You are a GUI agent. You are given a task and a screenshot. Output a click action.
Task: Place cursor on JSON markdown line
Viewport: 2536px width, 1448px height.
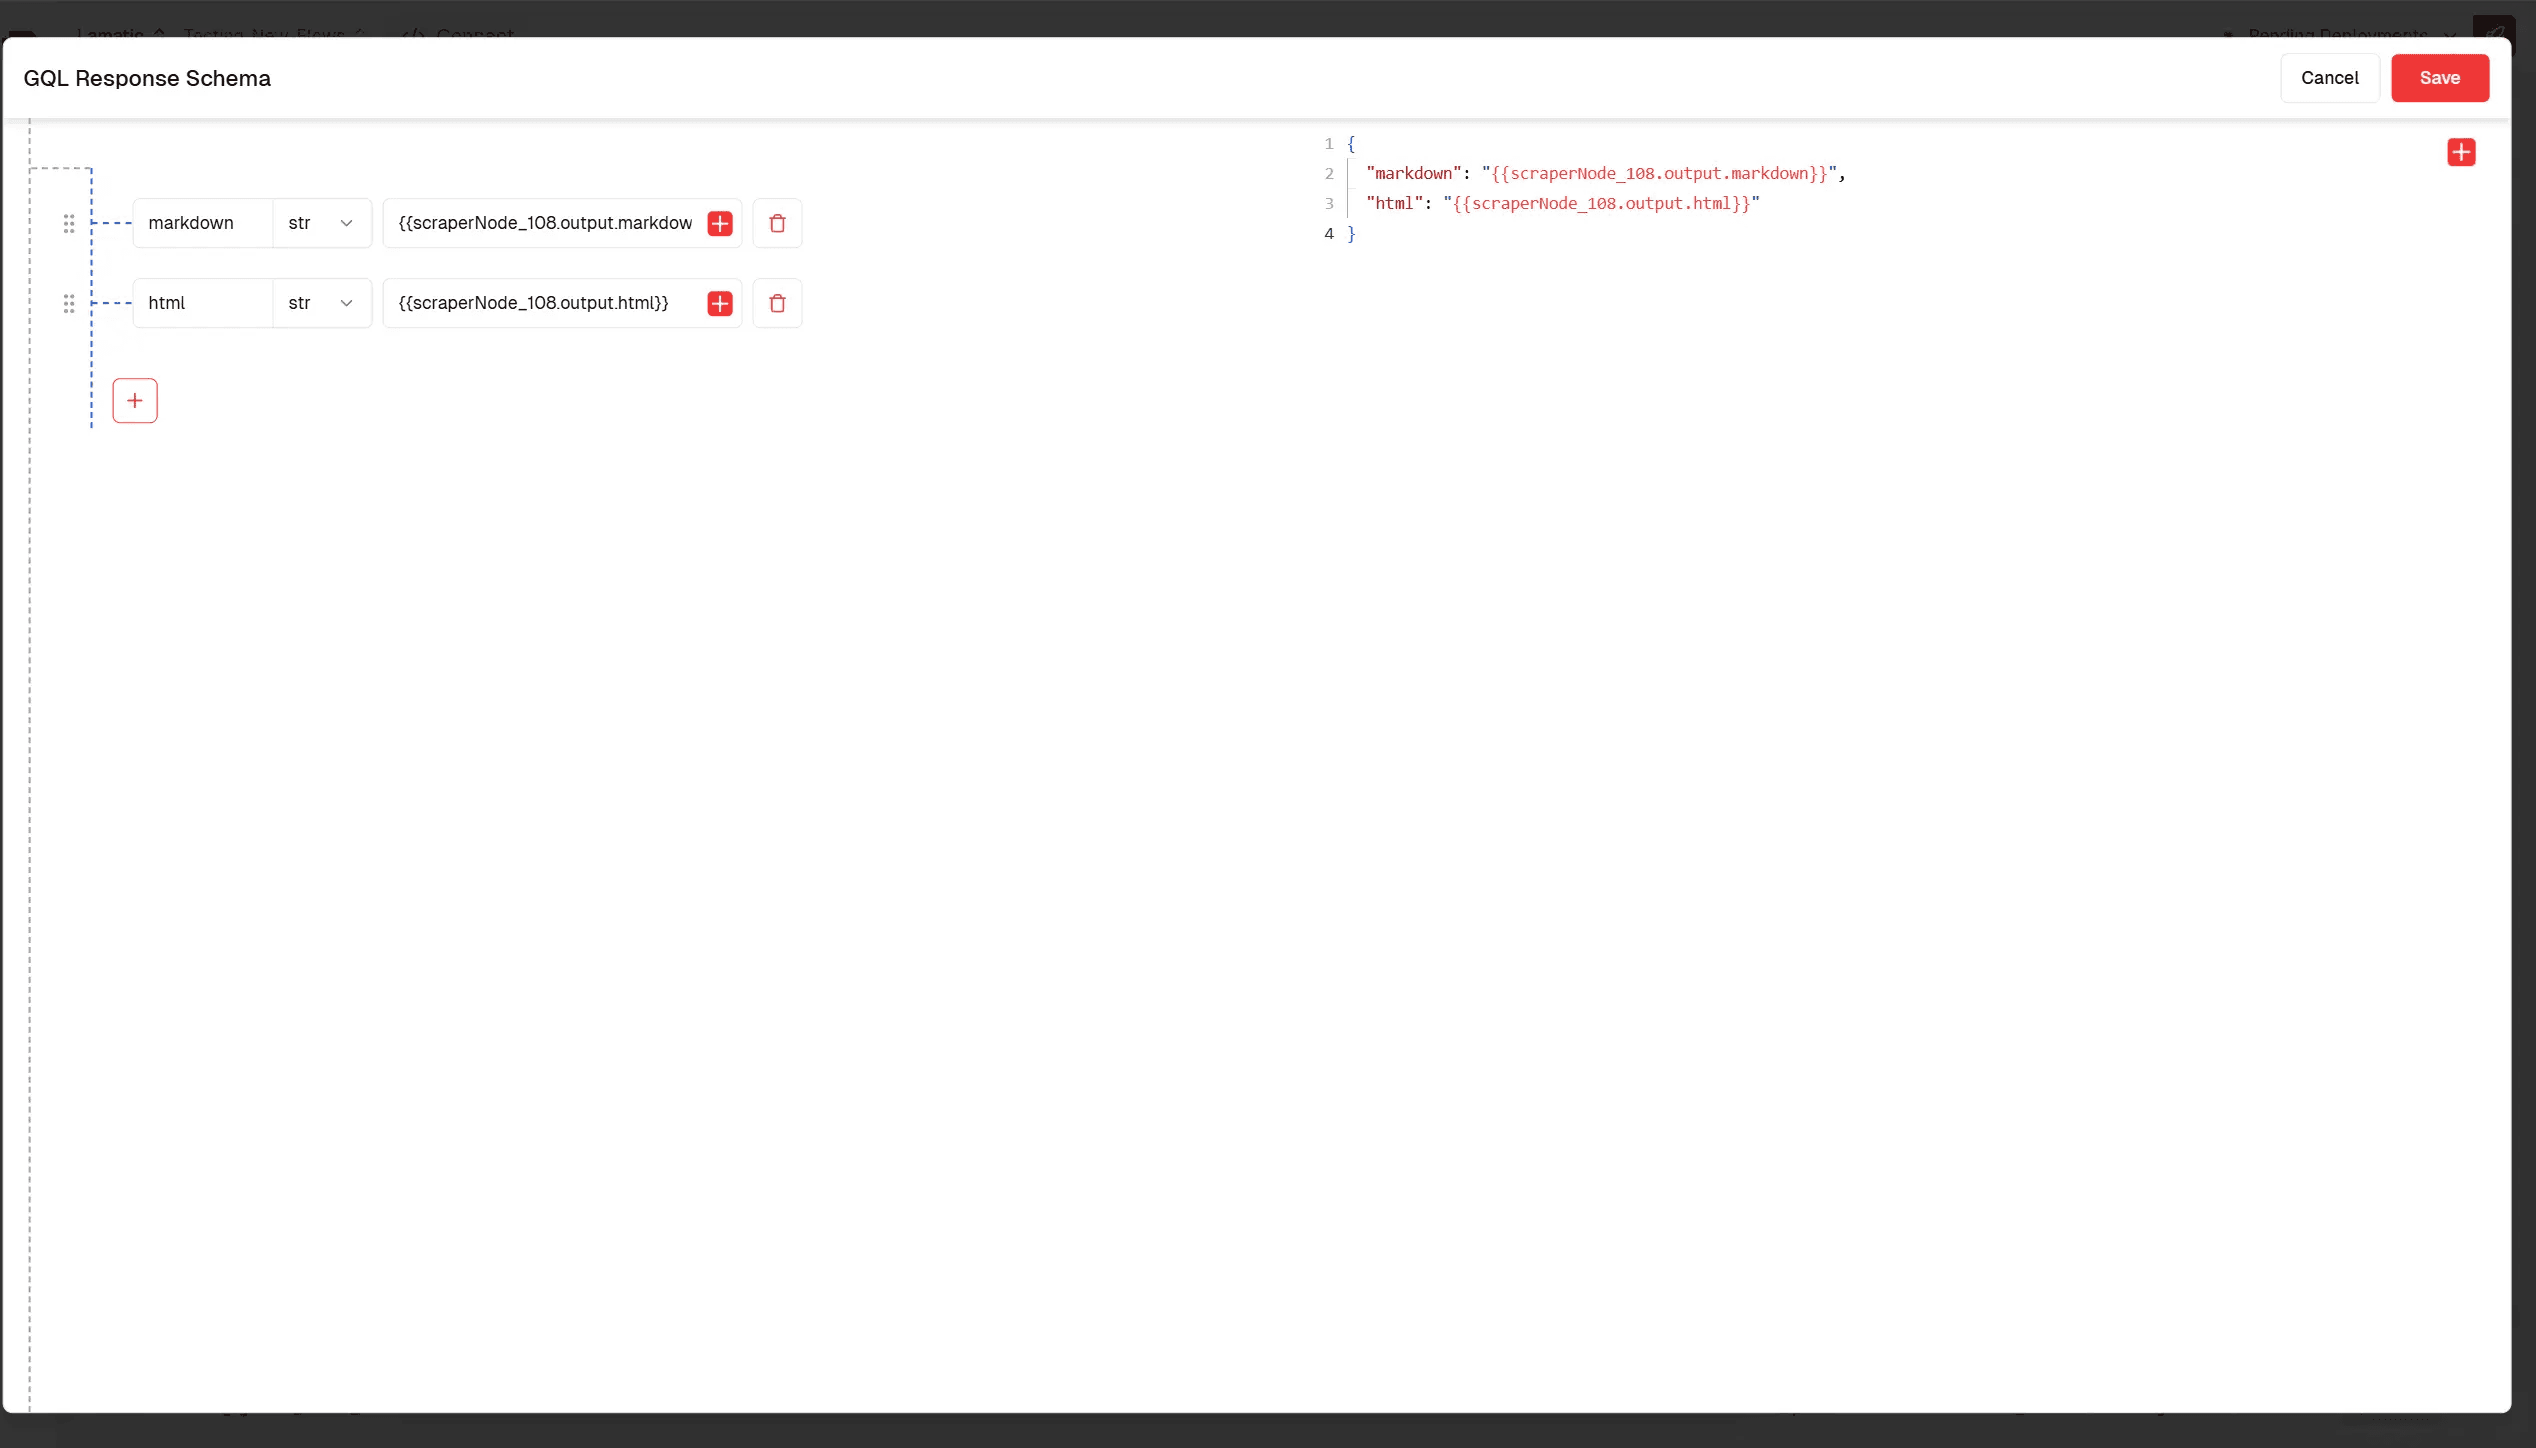pyautogui.click(x=1605, y=174)
